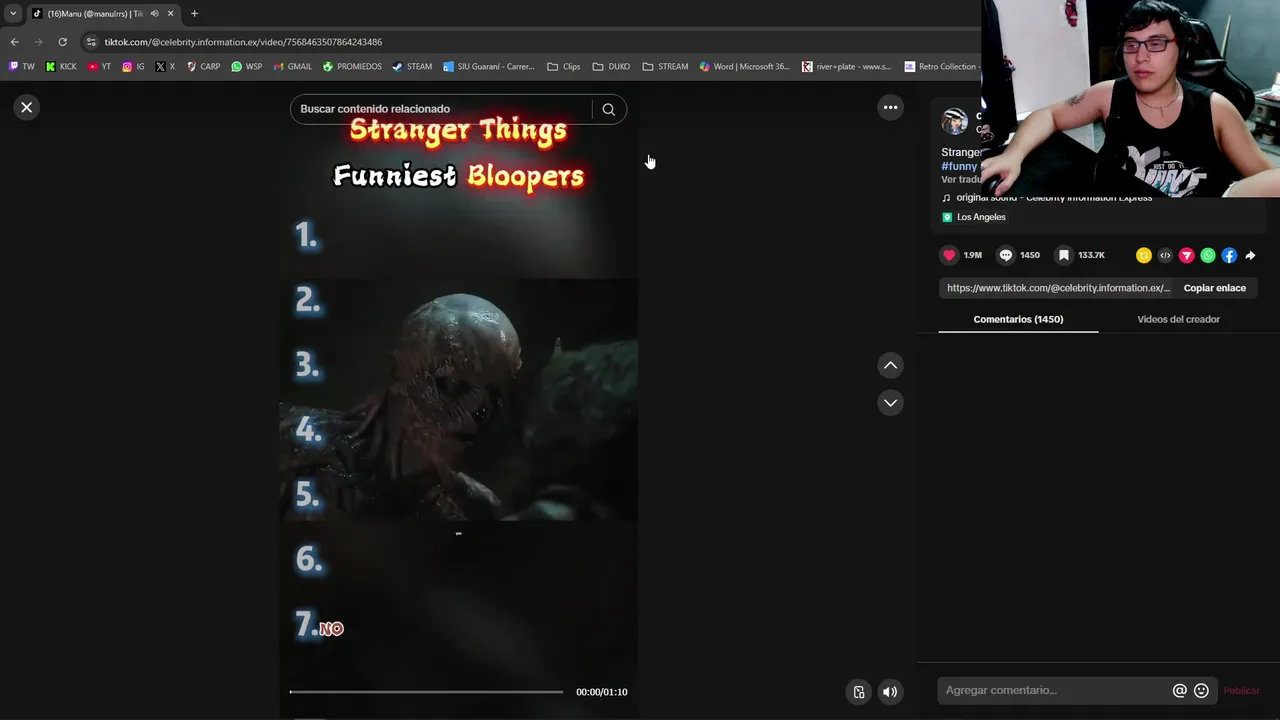Open comments via the speech bubble icon
The width and height of the screenshot is (1280, 720).
coord(1006,255)
